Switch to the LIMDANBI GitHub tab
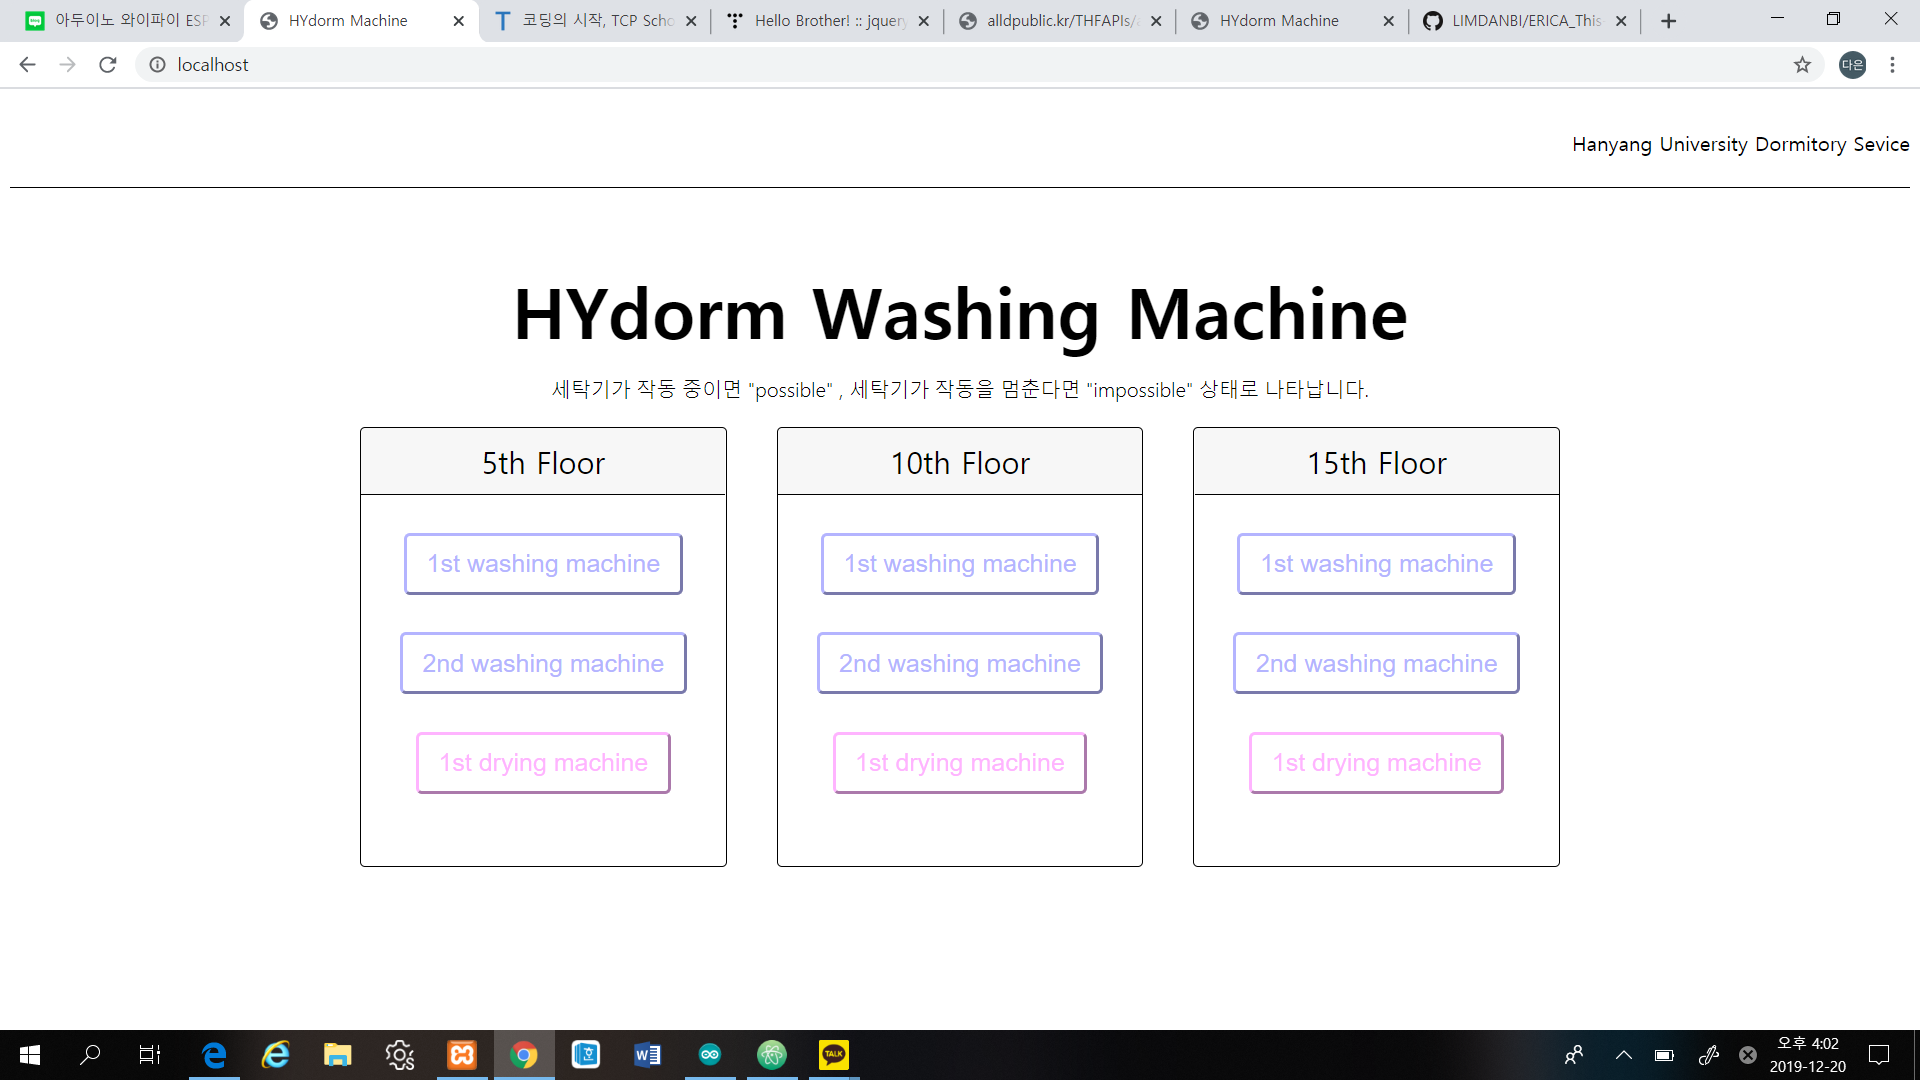This screenshot has height=1080, width=1920. coord(1520,20)
